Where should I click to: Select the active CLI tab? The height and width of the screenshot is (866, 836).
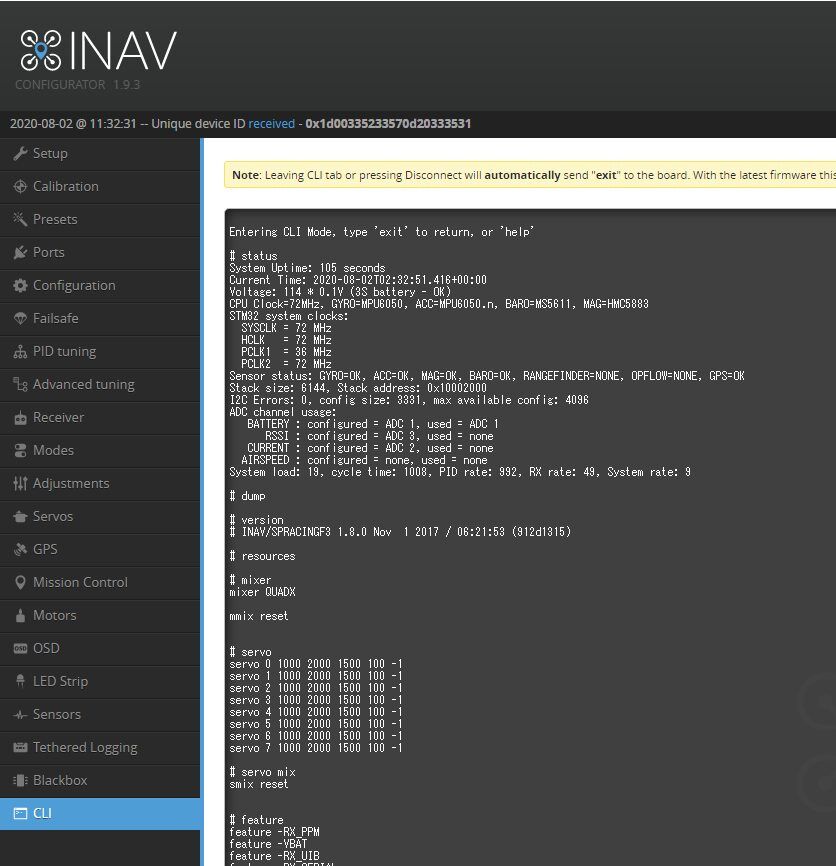tap(102, 814)
